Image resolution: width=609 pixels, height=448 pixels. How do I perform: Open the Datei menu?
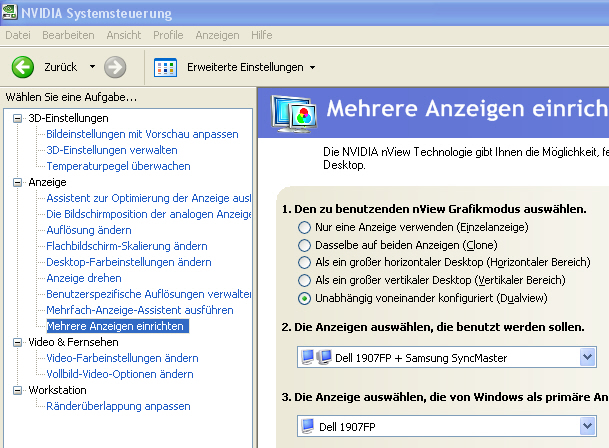18,35
